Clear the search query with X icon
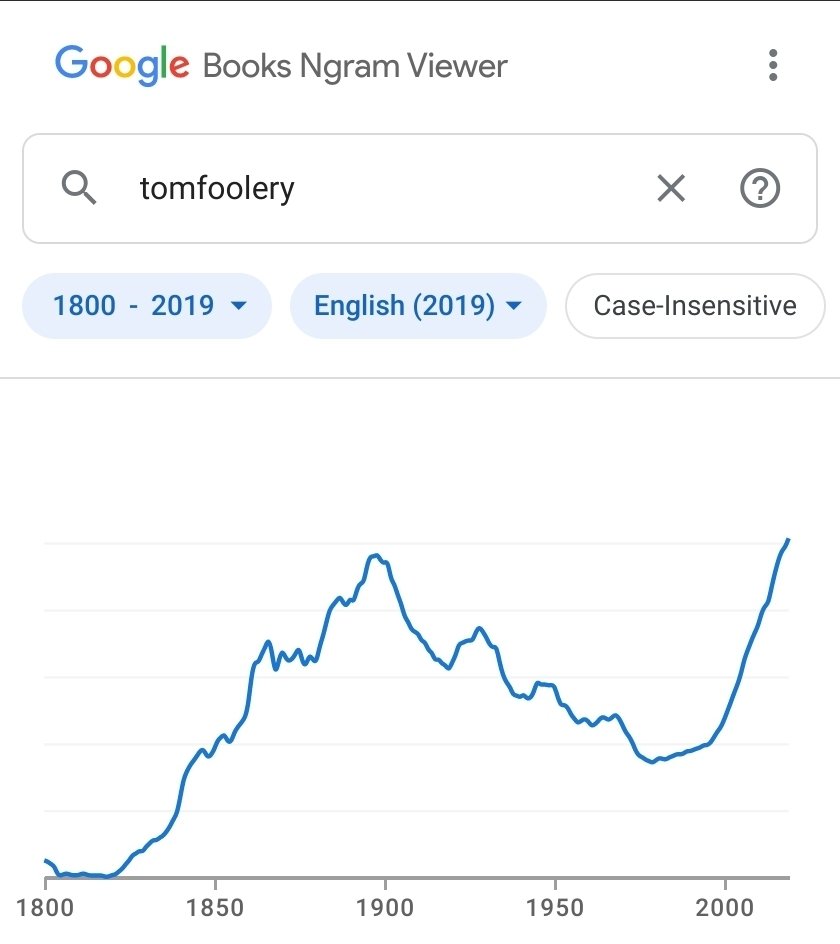The image size is (840, 944). (671, 188)
